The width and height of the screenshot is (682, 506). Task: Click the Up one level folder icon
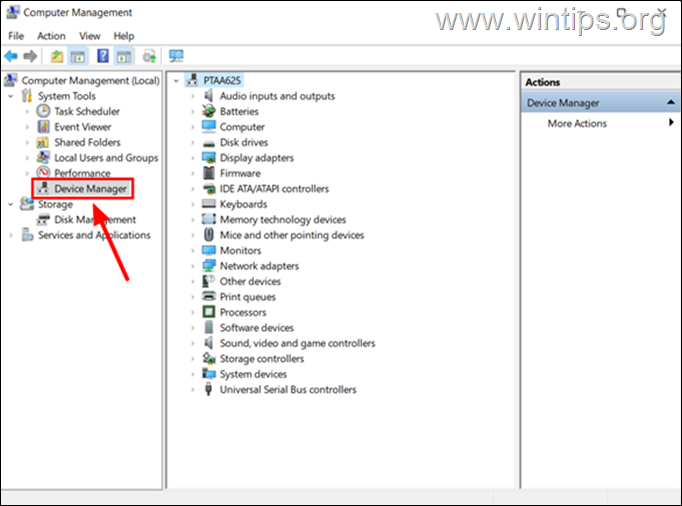click(x=57, y=56)
